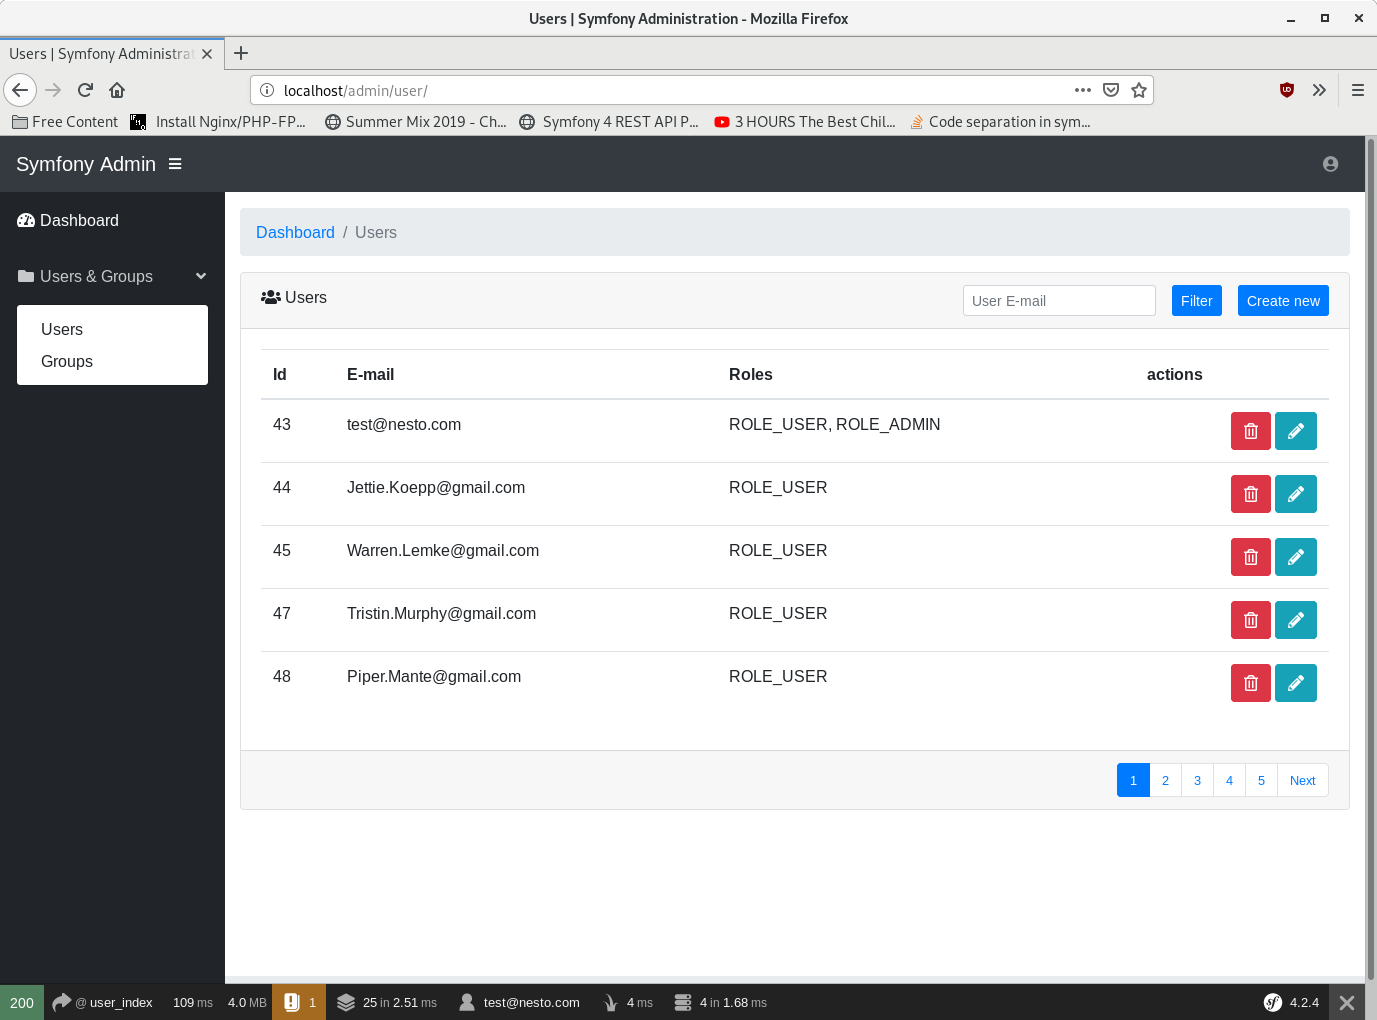Click the Filter button

click(x=1196, y=301)
